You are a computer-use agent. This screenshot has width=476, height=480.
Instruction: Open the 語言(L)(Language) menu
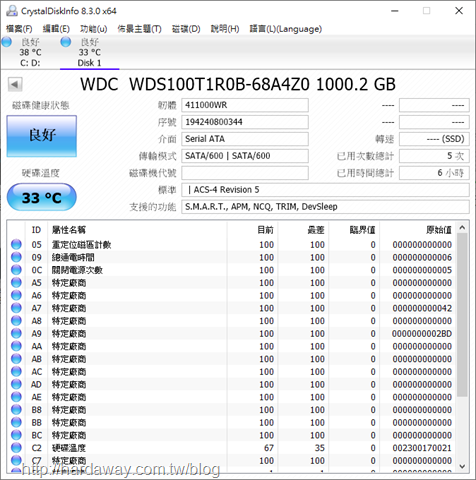[286, 29]
